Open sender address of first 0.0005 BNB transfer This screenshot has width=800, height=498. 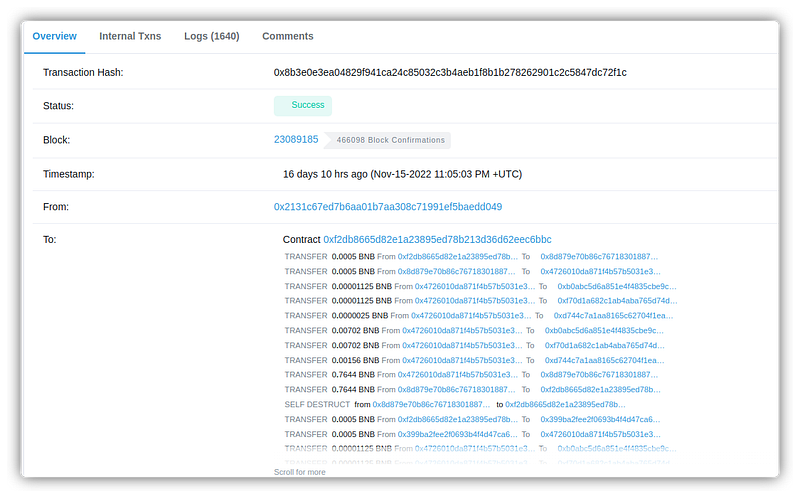click(x=457, y=256)
